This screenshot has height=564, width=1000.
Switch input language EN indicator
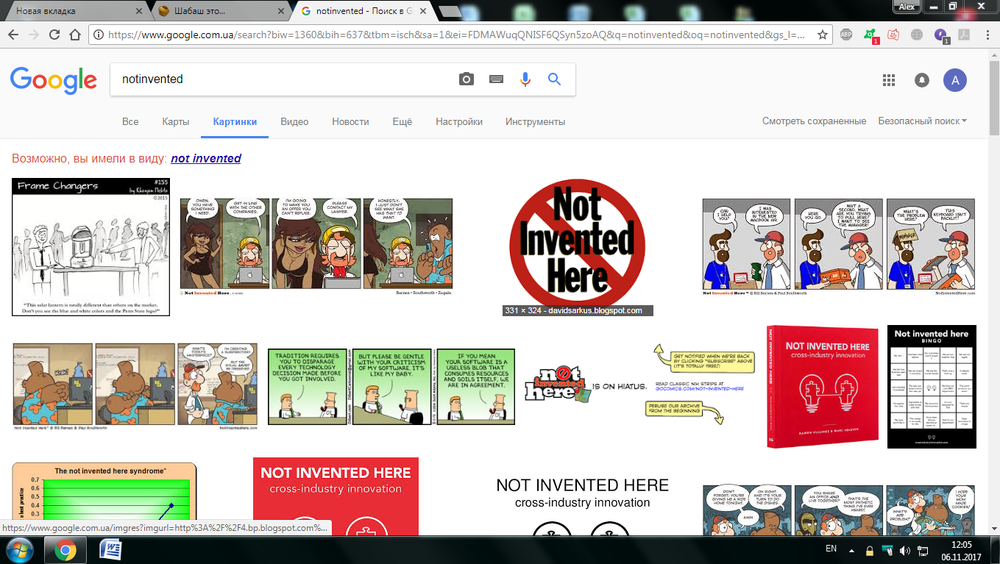(x=831, y=549)
